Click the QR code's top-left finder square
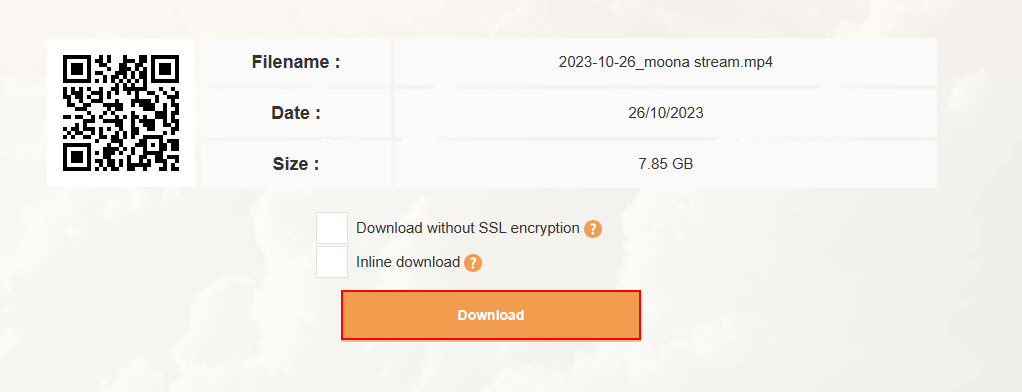The image size is (1022, 392). point(76,68)
